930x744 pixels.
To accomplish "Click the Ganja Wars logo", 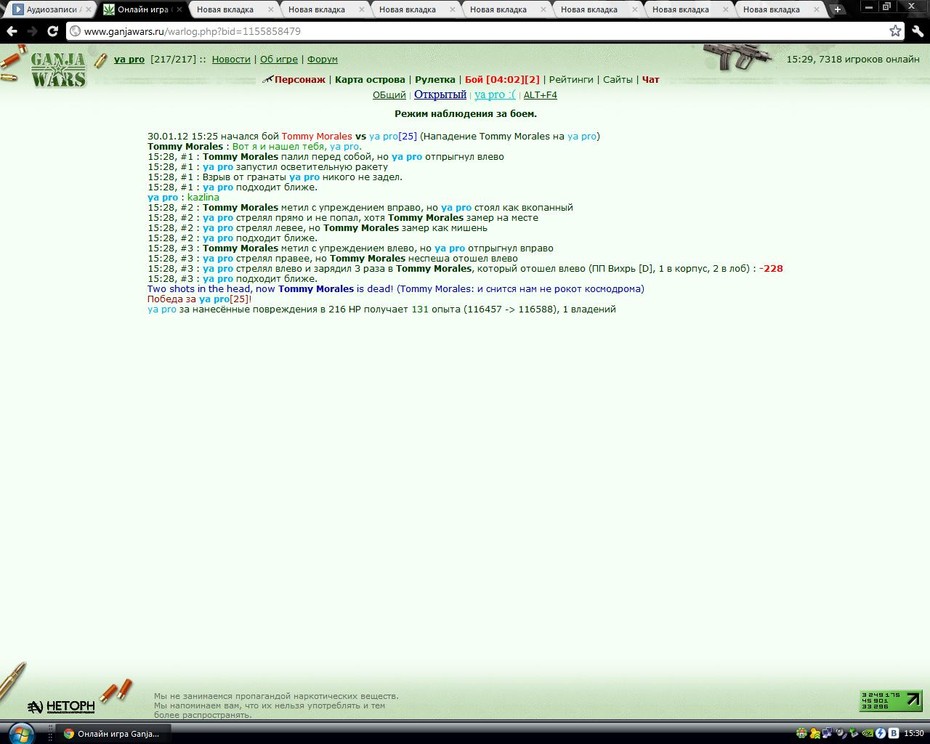I will click(x=58, y=69).
